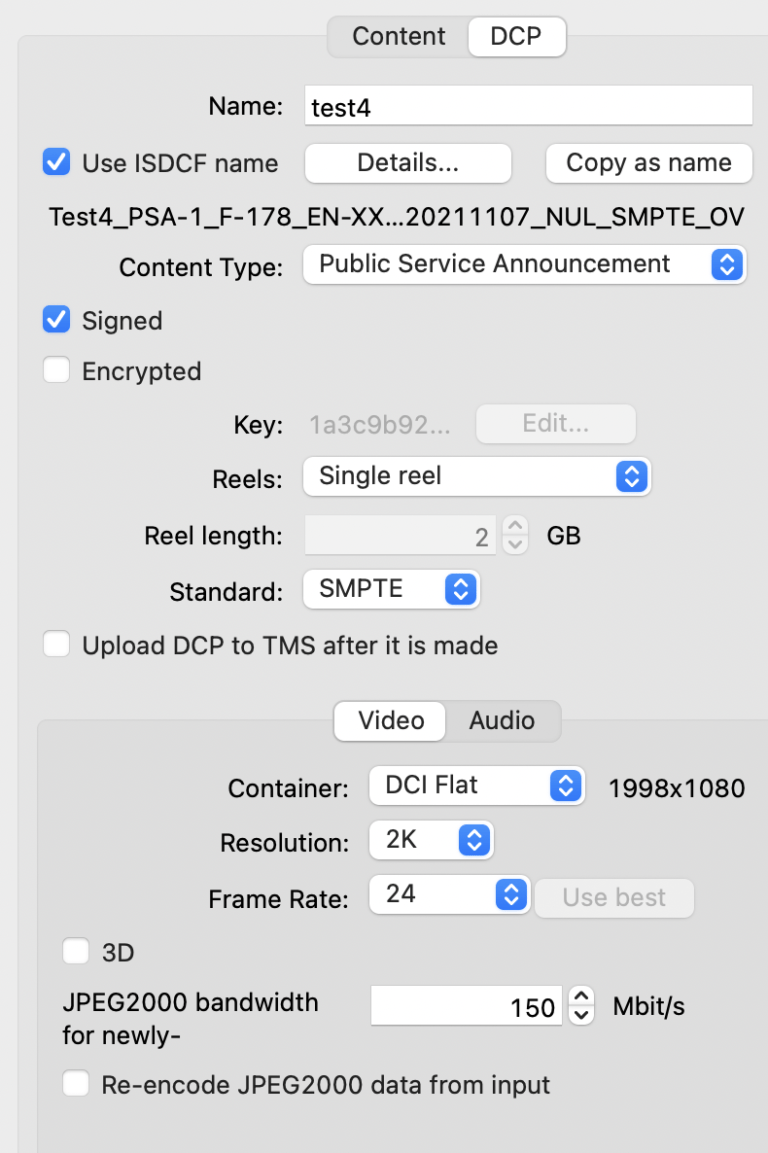Increase the JPEG2000 bandwidth with the stepper
Image resolution: width=768 pixels, height=1153 pixels.
click(580, 999)
